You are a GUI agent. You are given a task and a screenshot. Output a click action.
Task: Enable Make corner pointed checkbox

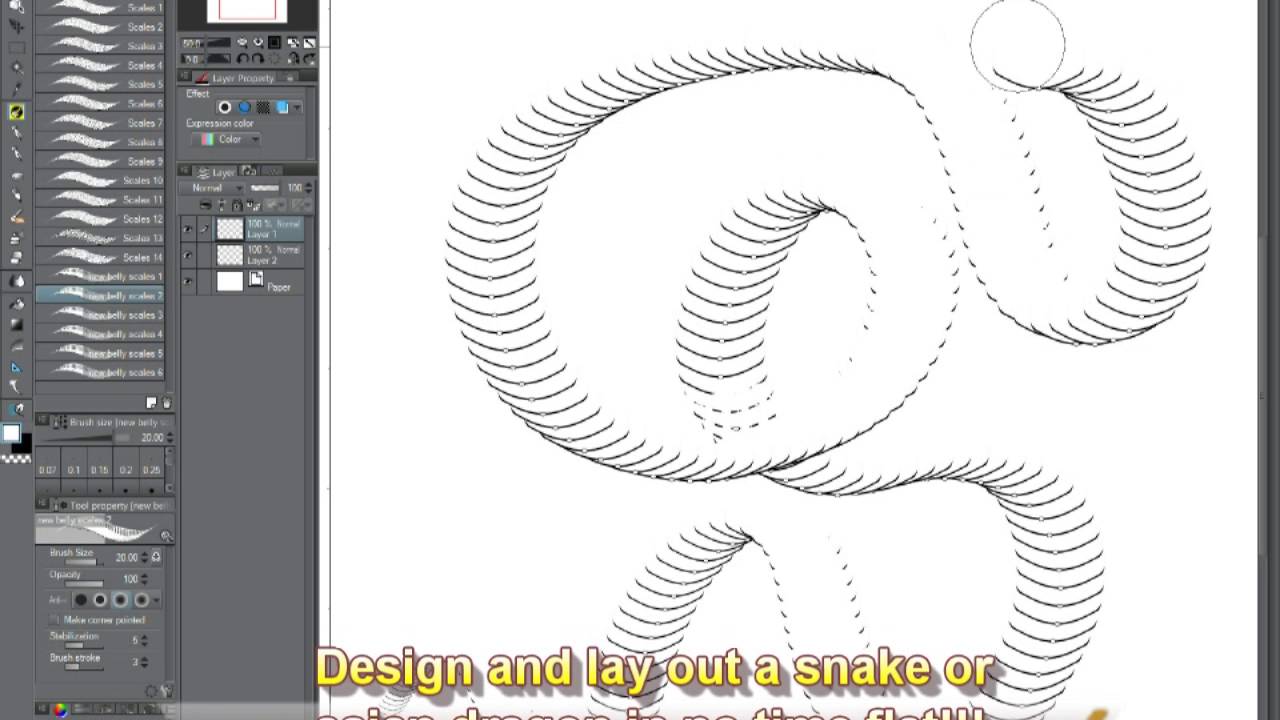click(55, 620)
